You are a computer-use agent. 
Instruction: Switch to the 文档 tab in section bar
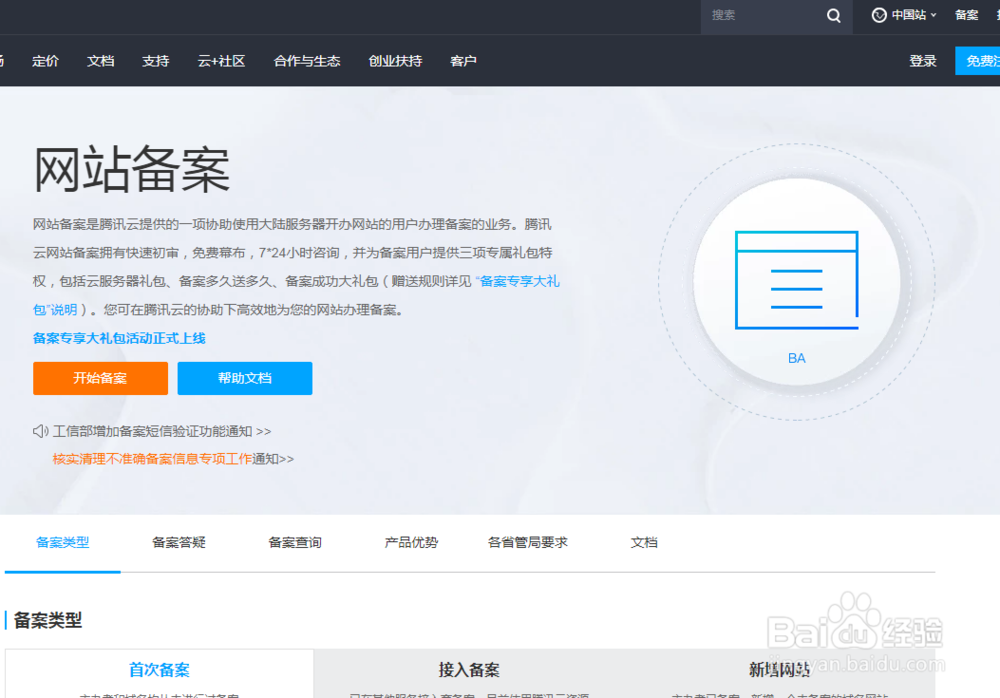tap(643, 542)
